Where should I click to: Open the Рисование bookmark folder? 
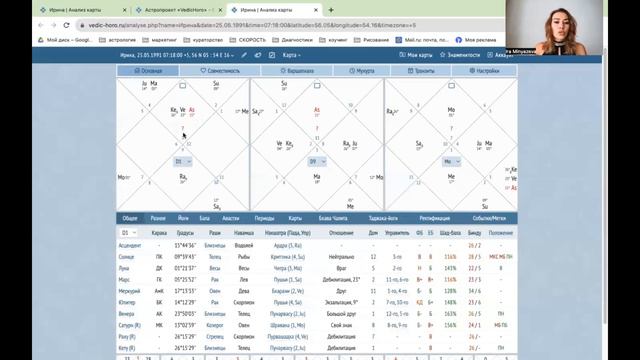371,40
